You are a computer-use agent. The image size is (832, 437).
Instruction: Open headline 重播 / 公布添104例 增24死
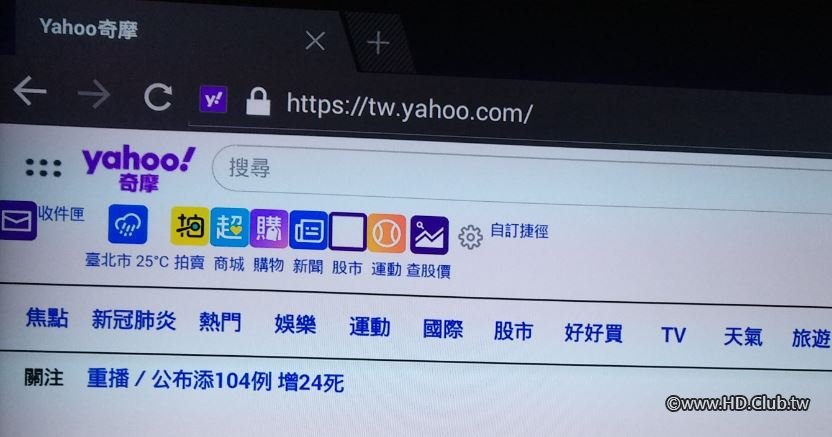pos(216,381)
